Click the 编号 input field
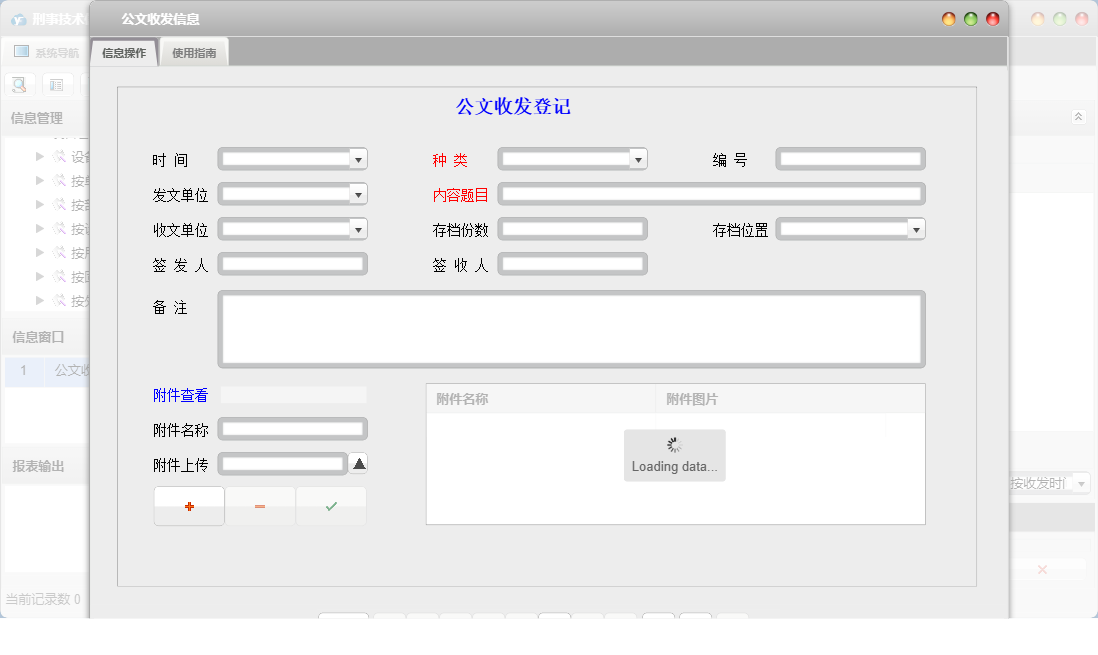The image size is (1098, 655). click(850, 158)
